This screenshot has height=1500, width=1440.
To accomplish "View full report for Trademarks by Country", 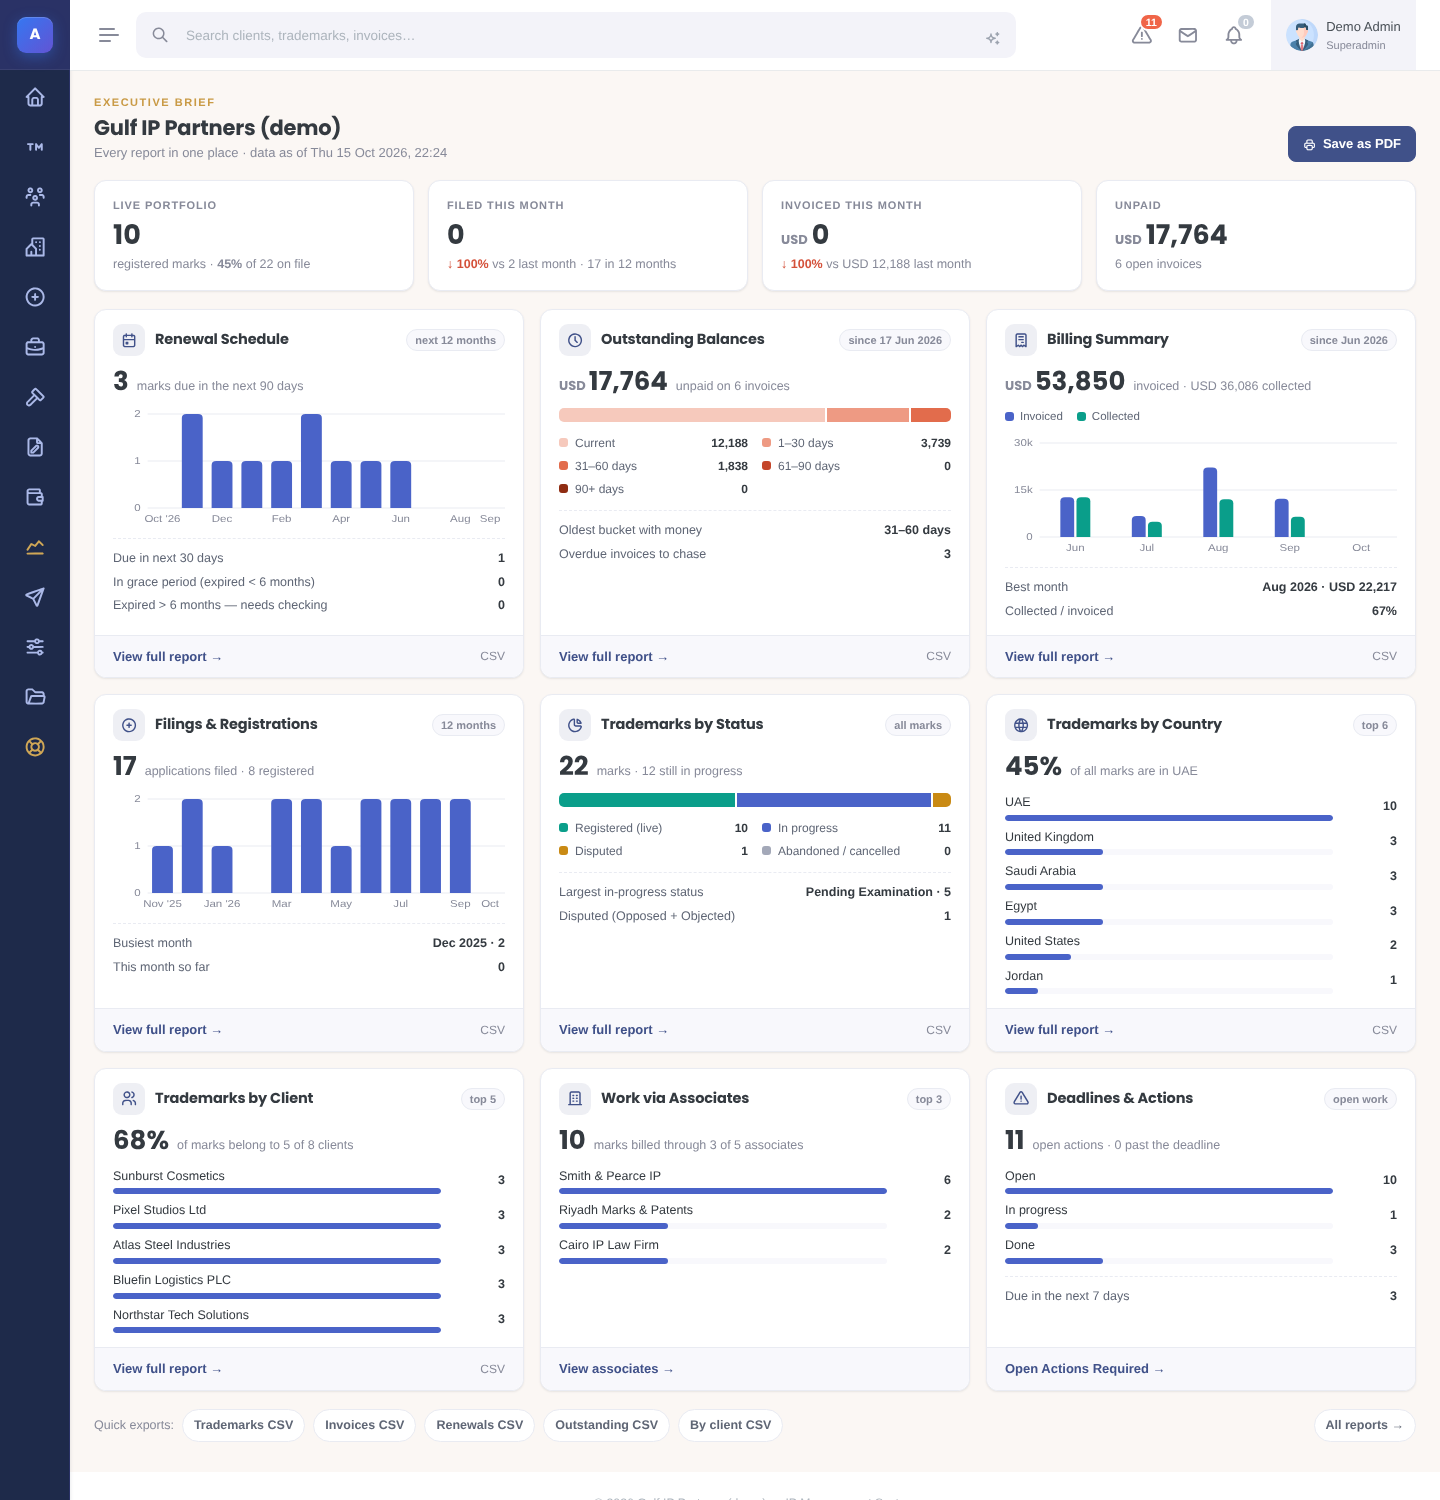I will pos(1059,1030).
